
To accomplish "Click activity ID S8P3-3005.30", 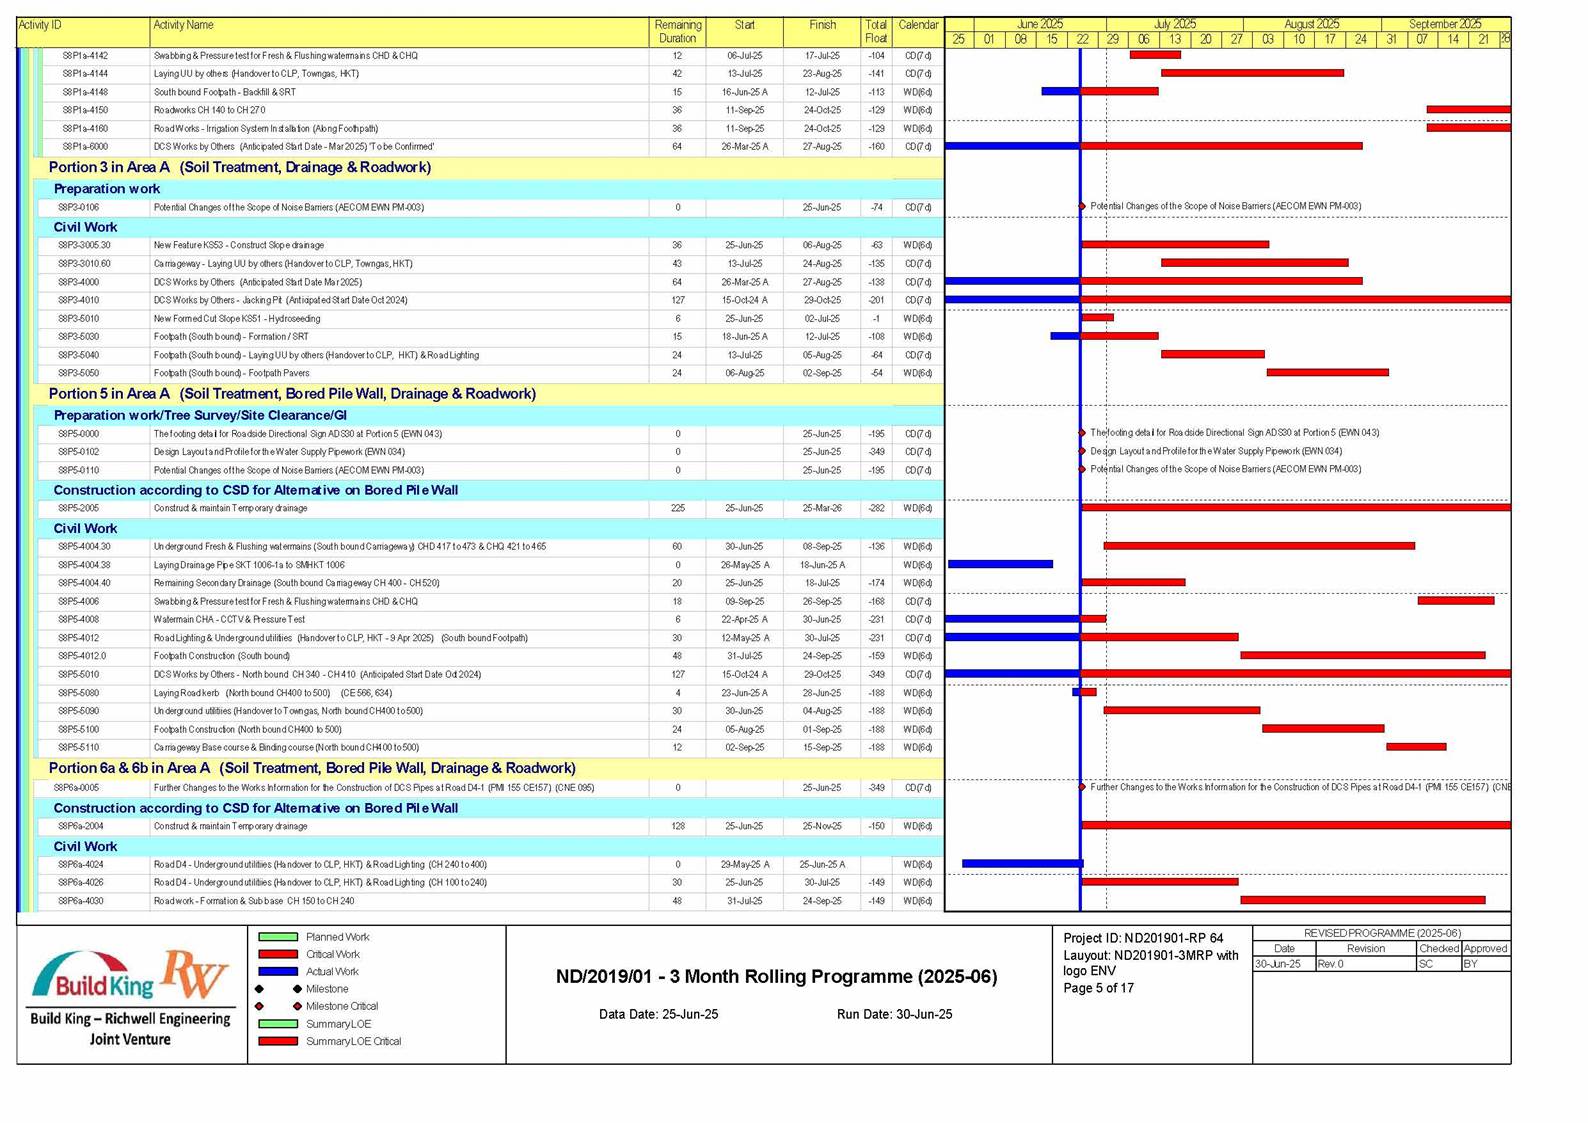I will pos(84,245).
